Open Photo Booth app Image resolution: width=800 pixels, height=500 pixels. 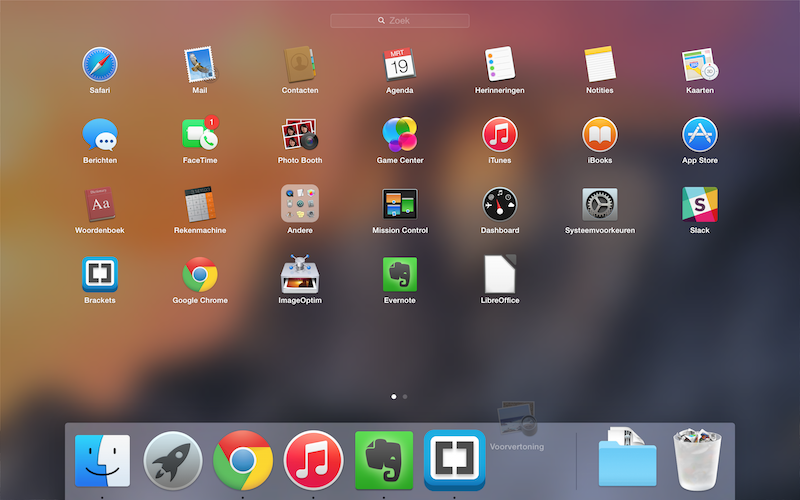[299, 134]
